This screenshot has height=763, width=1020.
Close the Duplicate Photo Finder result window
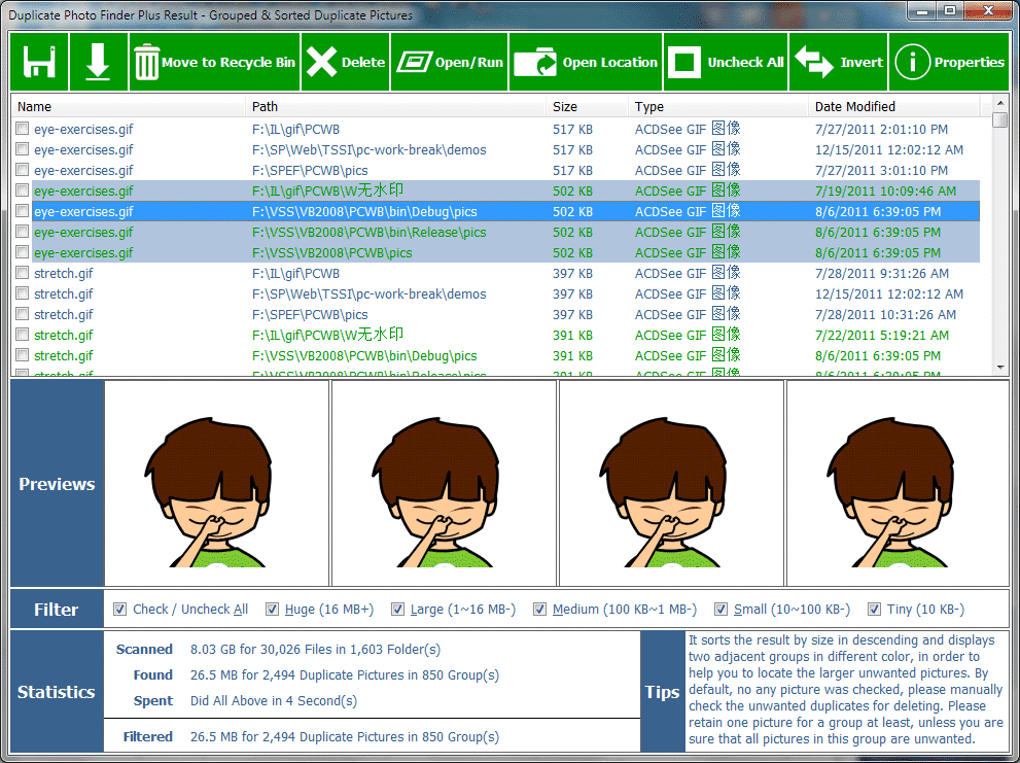(x=987, y=10)
